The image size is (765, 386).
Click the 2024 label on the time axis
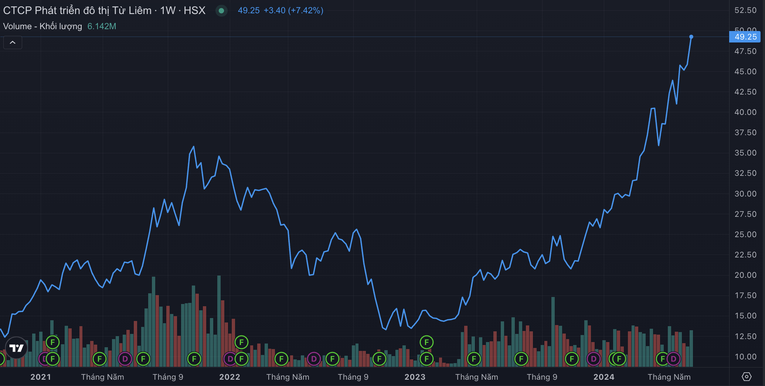tap(604, 377)
